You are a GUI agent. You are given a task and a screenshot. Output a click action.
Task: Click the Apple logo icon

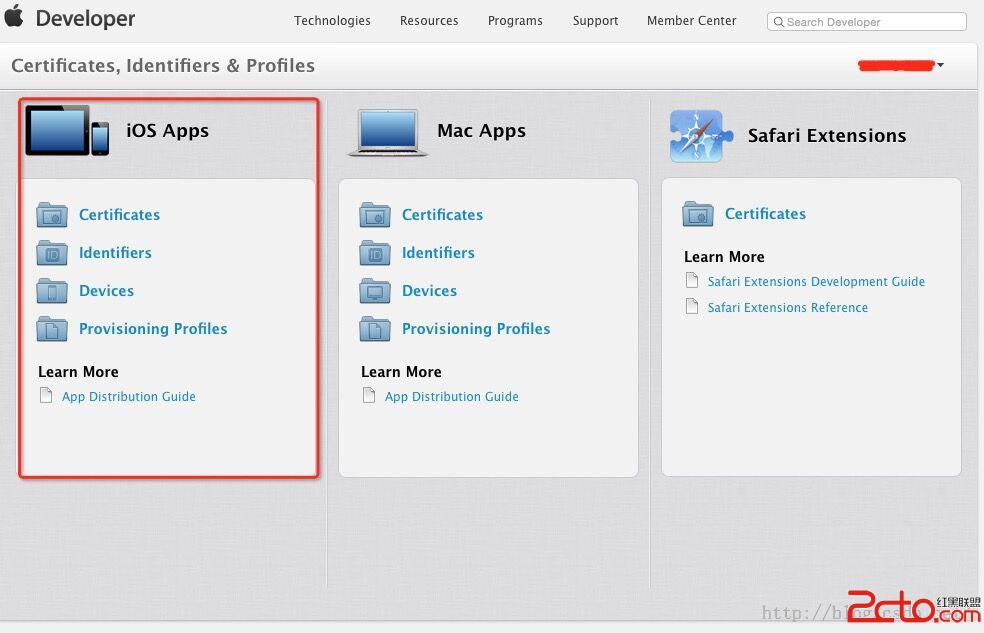[14, 16]
